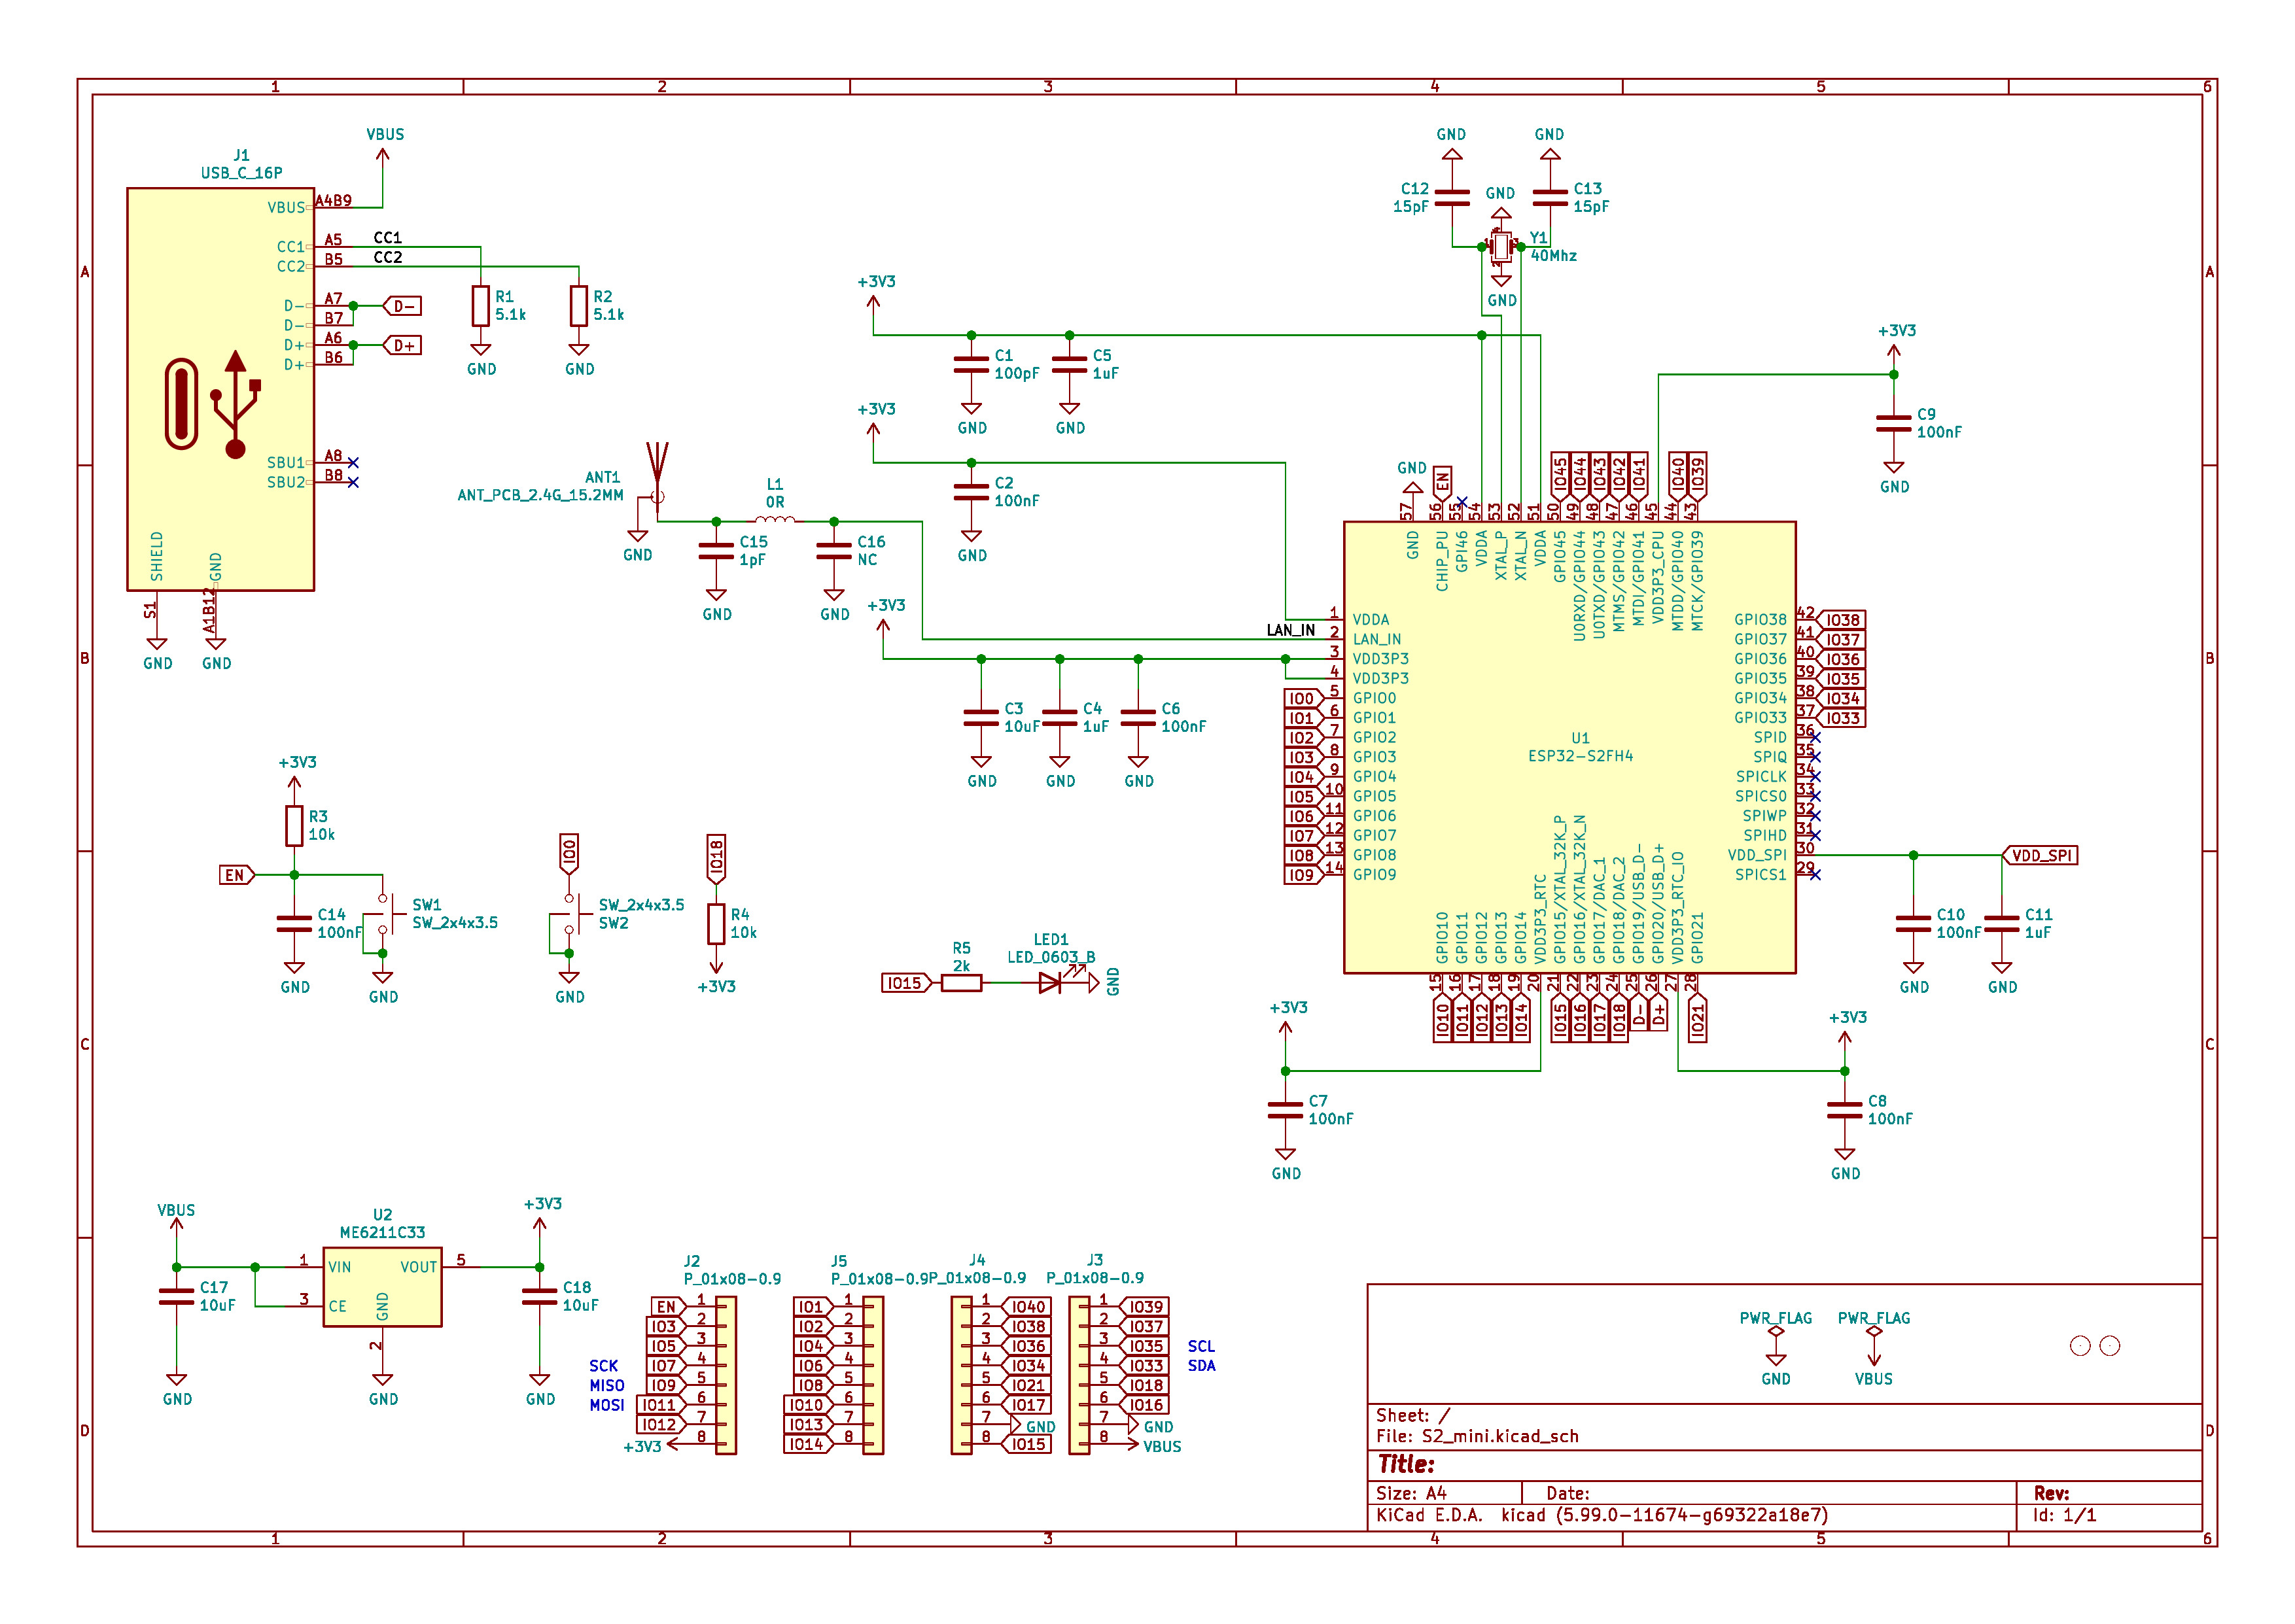Image resolution: width=2295 pixels, height=1624 pixels.
Task: Select resistor R4 10k symbol
Action: (x=716, y=924)
